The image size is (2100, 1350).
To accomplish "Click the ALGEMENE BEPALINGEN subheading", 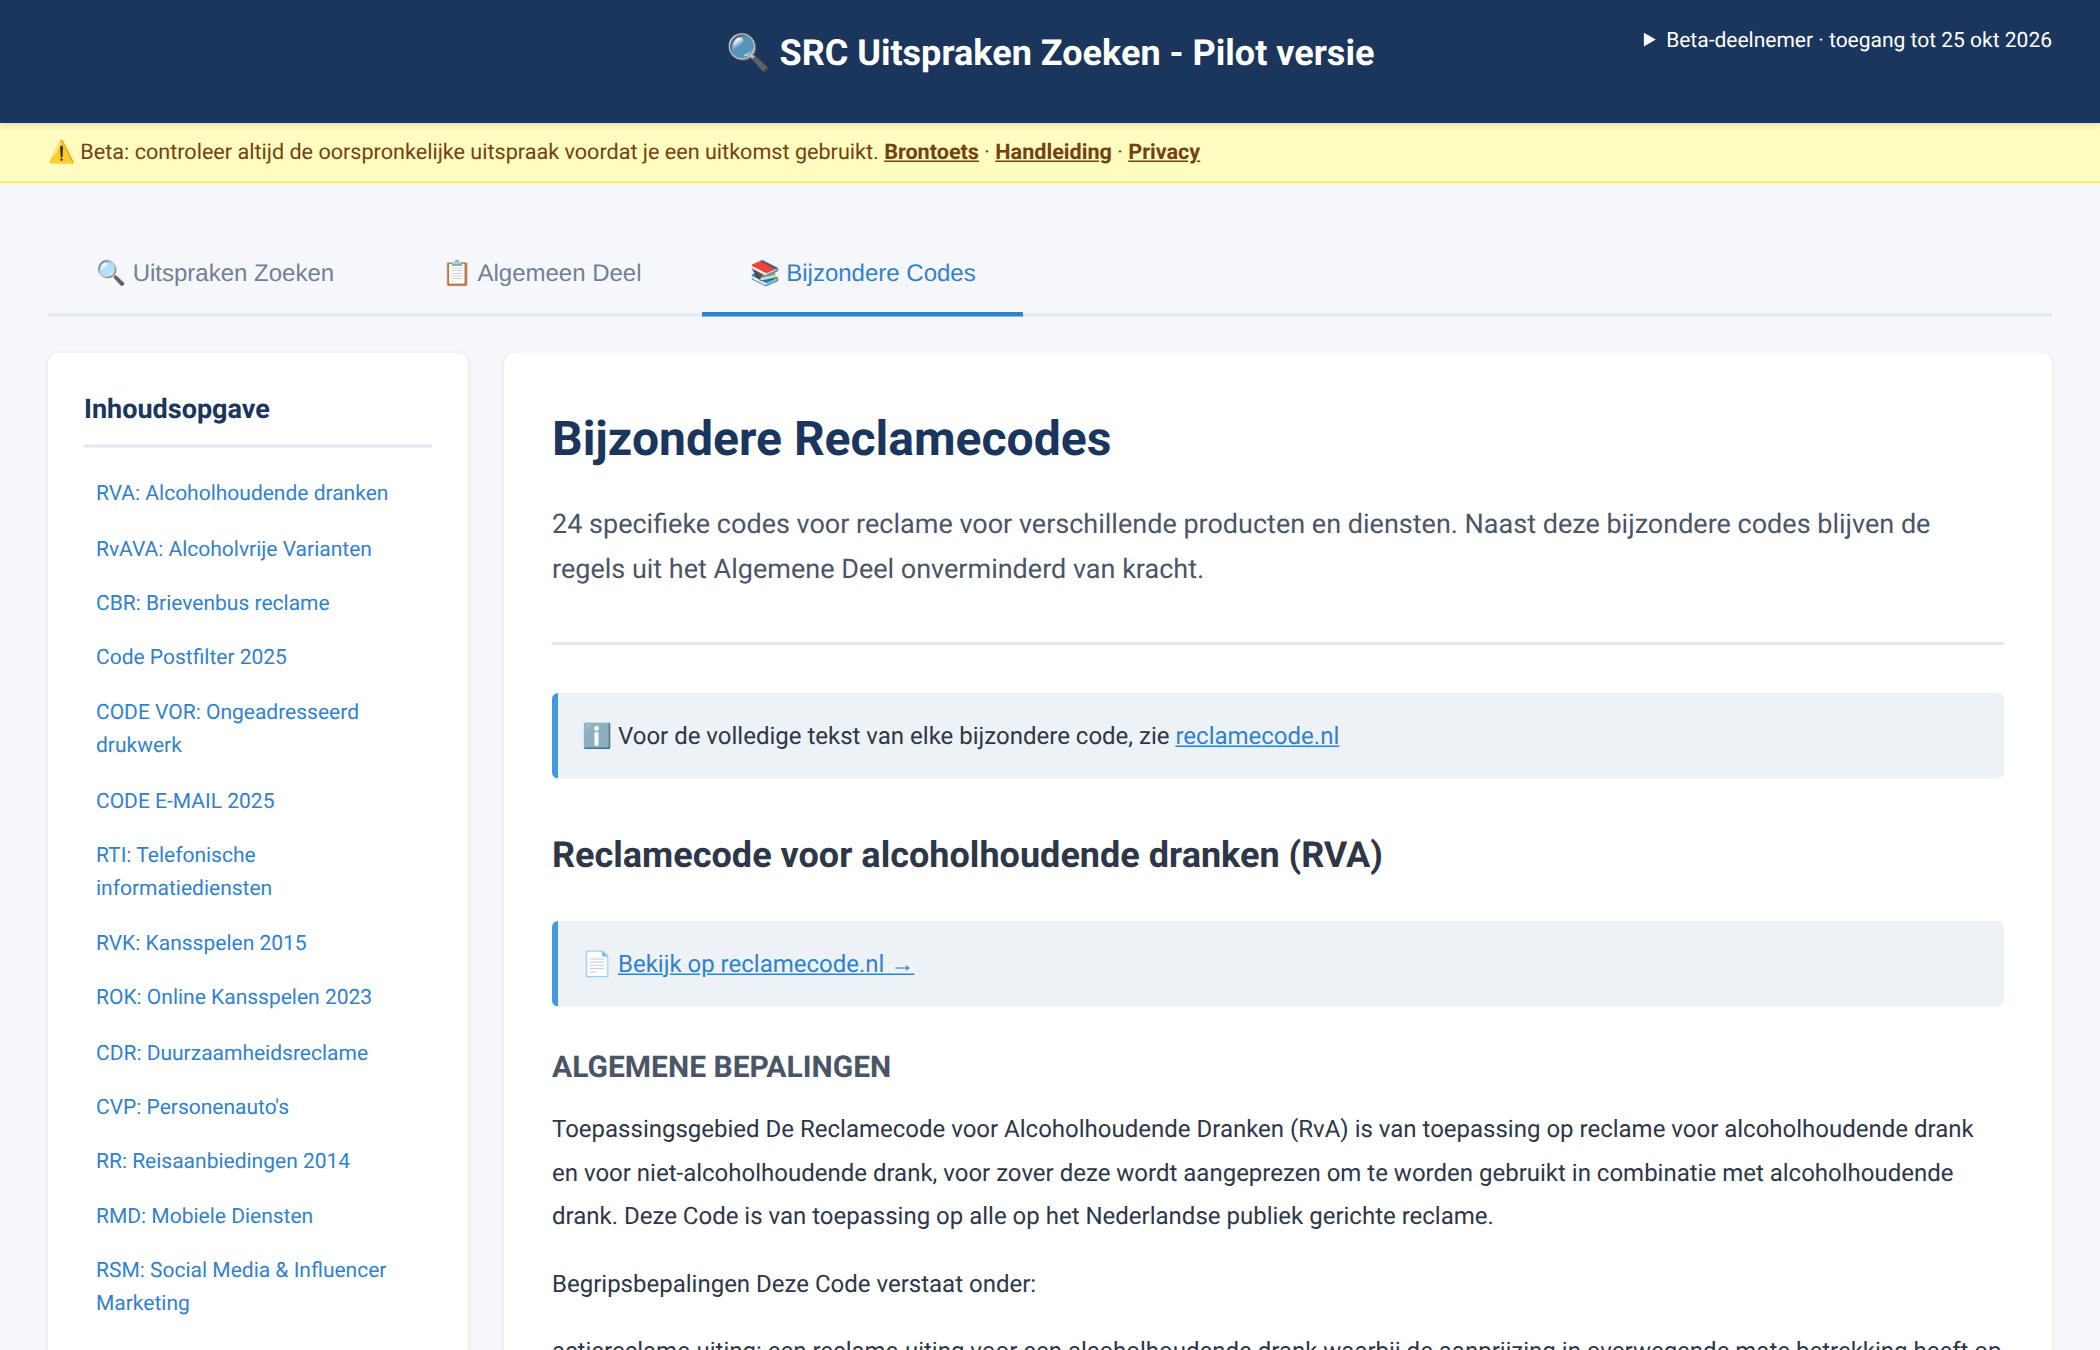I will [x=721, y=1067].
